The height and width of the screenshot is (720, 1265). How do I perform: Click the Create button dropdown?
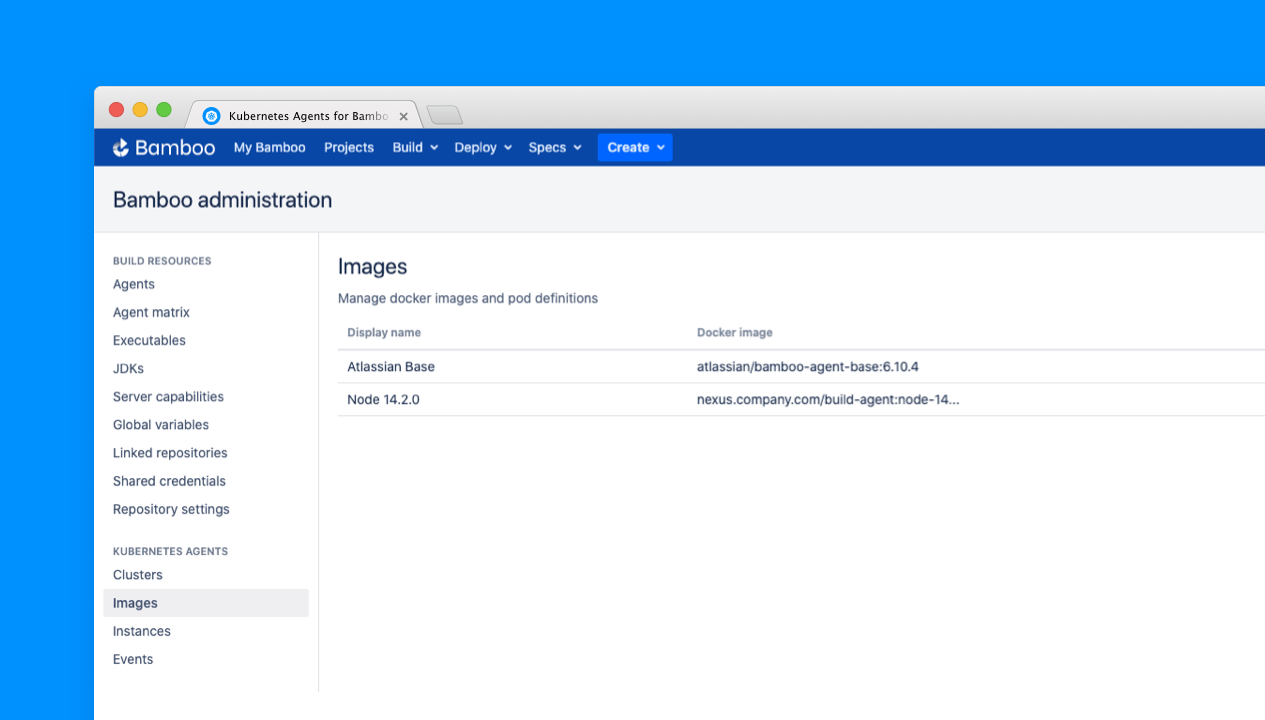(635, 147)
